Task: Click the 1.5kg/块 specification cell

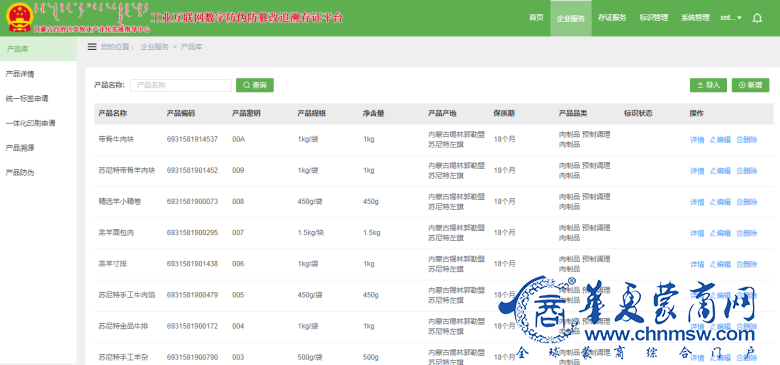Action: 311,232
